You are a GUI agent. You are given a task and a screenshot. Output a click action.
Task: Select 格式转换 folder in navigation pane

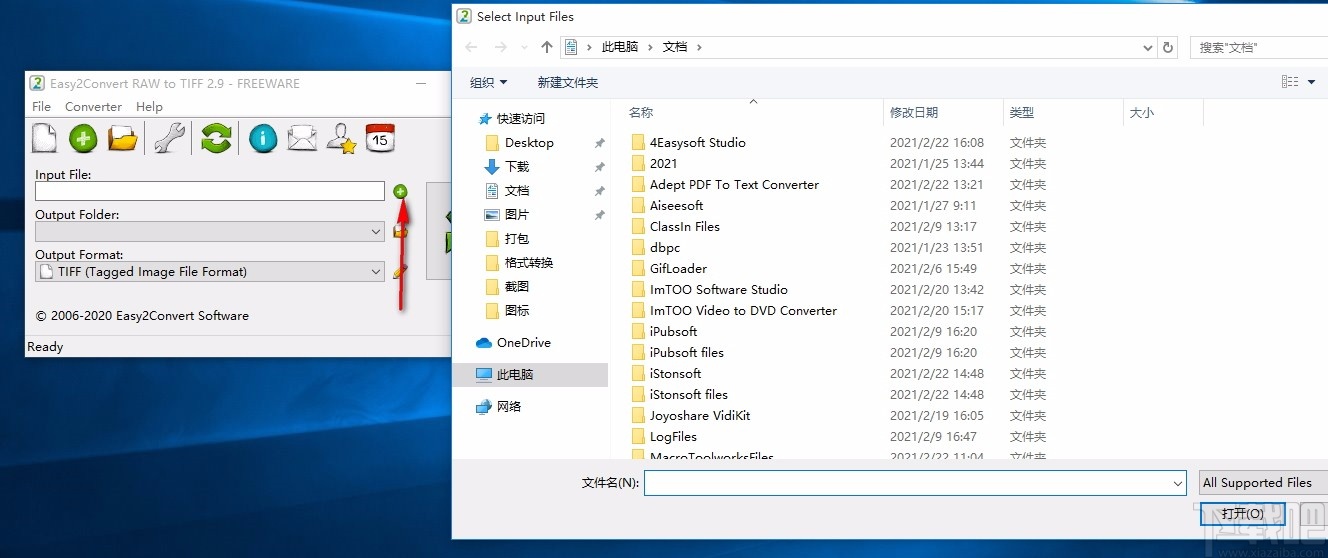click(x=529, y=263)
